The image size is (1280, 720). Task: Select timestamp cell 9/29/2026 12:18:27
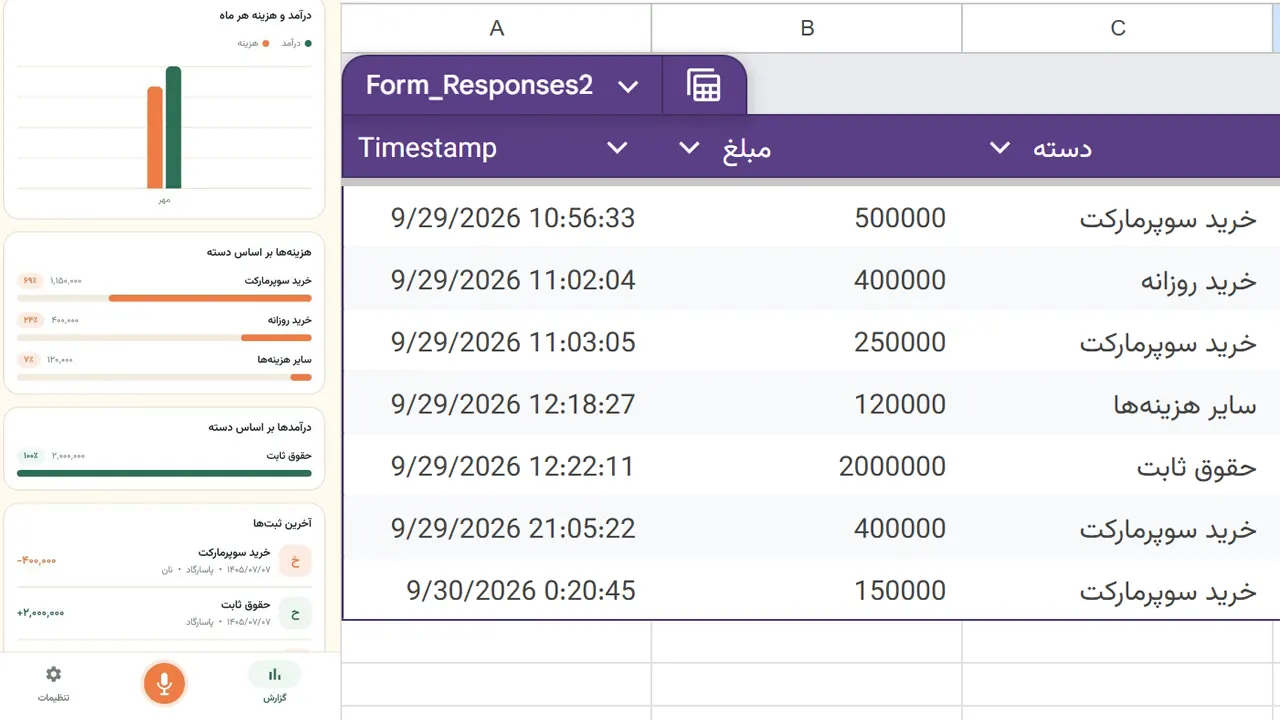pyautogui.click(x=497, y=404)
